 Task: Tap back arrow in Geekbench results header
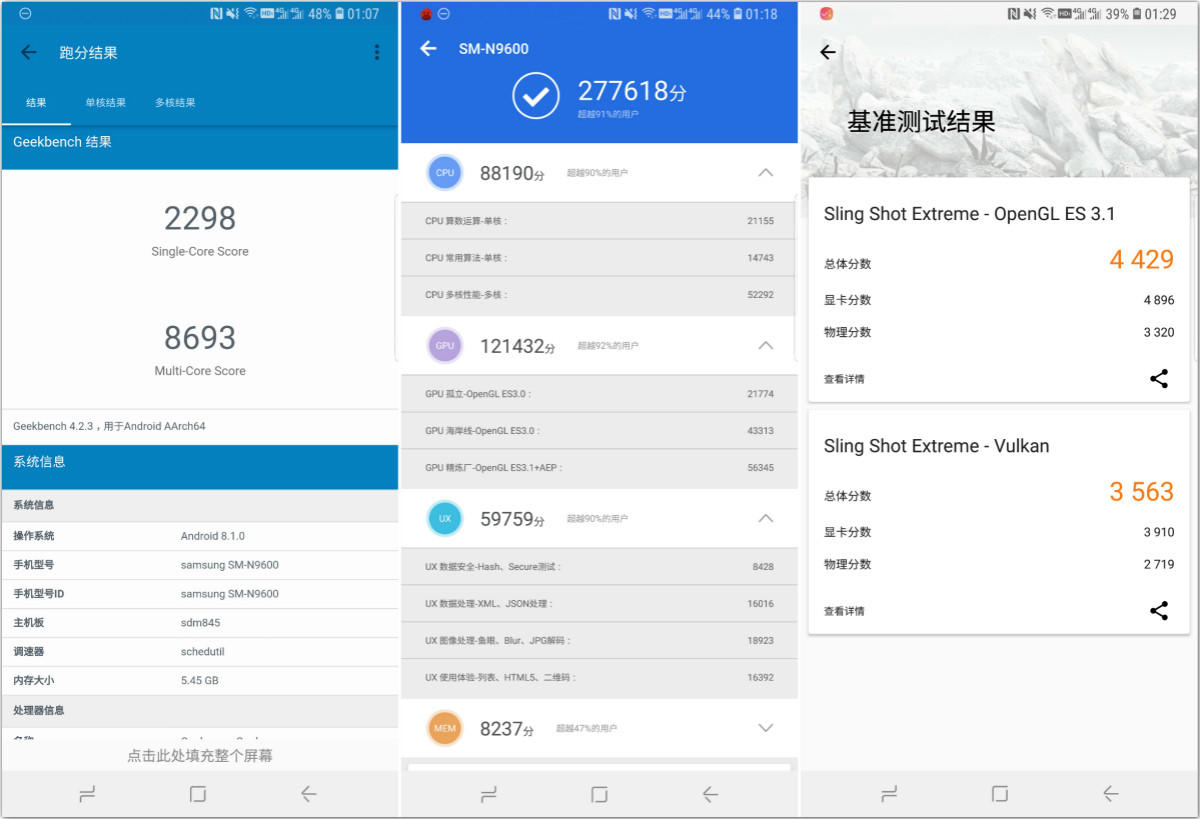point(29,53)
